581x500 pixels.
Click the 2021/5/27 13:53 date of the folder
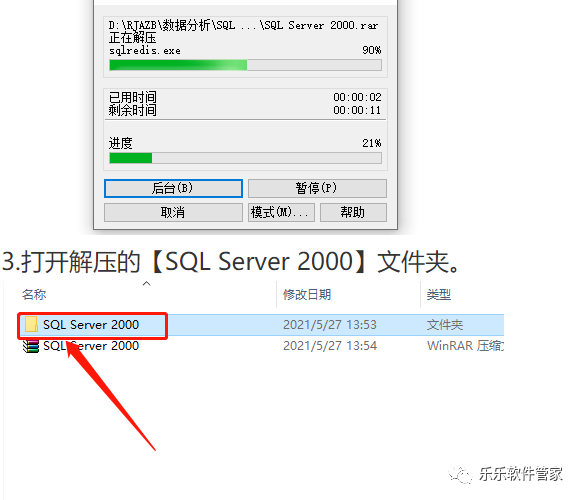(x=330, y=325)
